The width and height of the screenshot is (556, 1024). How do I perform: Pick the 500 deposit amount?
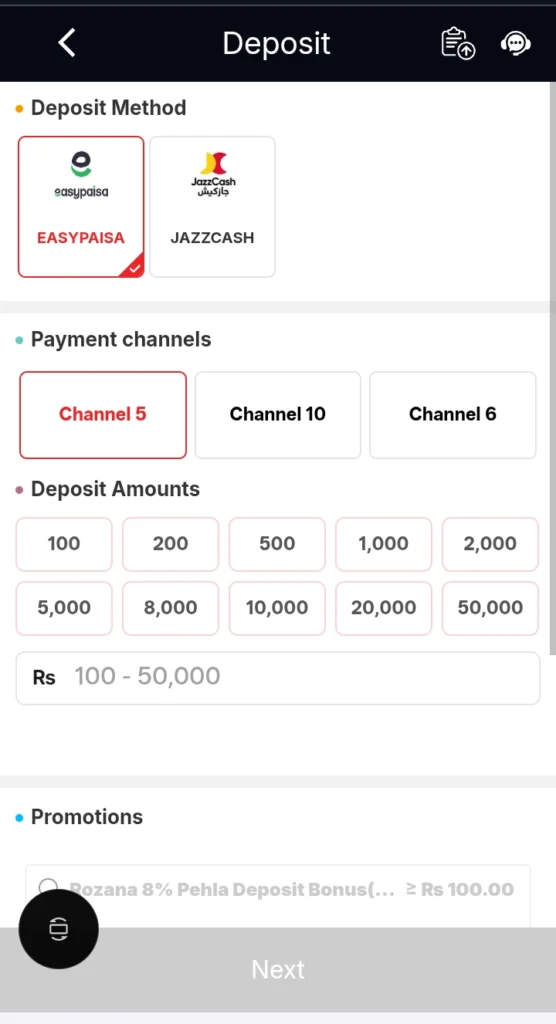(x=277, y=544)
